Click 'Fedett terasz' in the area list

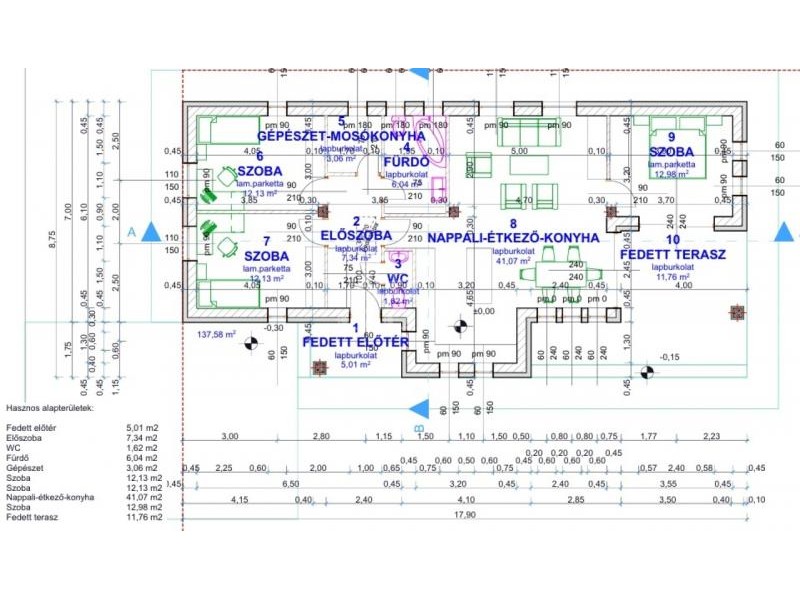coord(32,517)
